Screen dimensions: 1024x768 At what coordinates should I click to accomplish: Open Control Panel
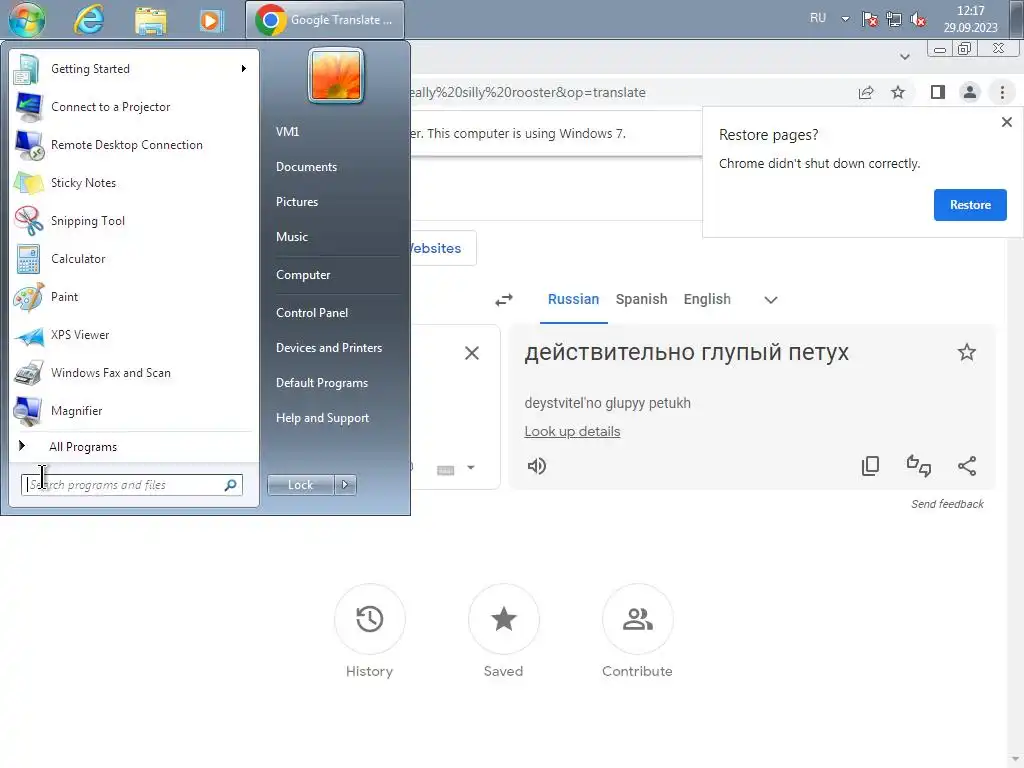pos(312,312)
